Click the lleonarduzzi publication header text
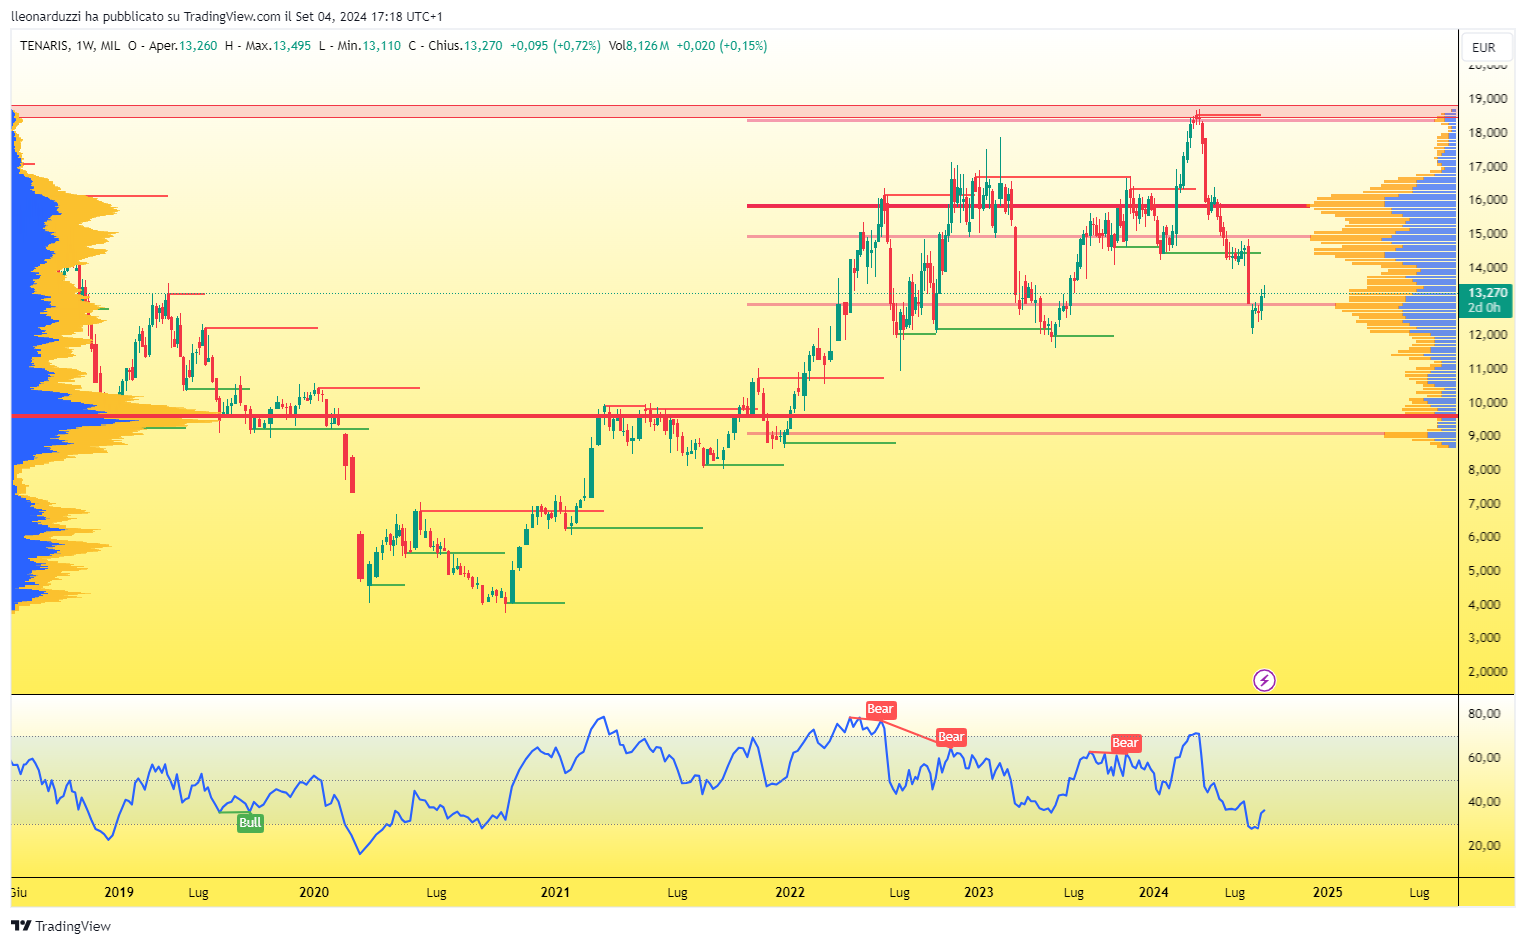The width and height of the screenshot is (1526, 944). pyautogui.click(x=227, y=17)
